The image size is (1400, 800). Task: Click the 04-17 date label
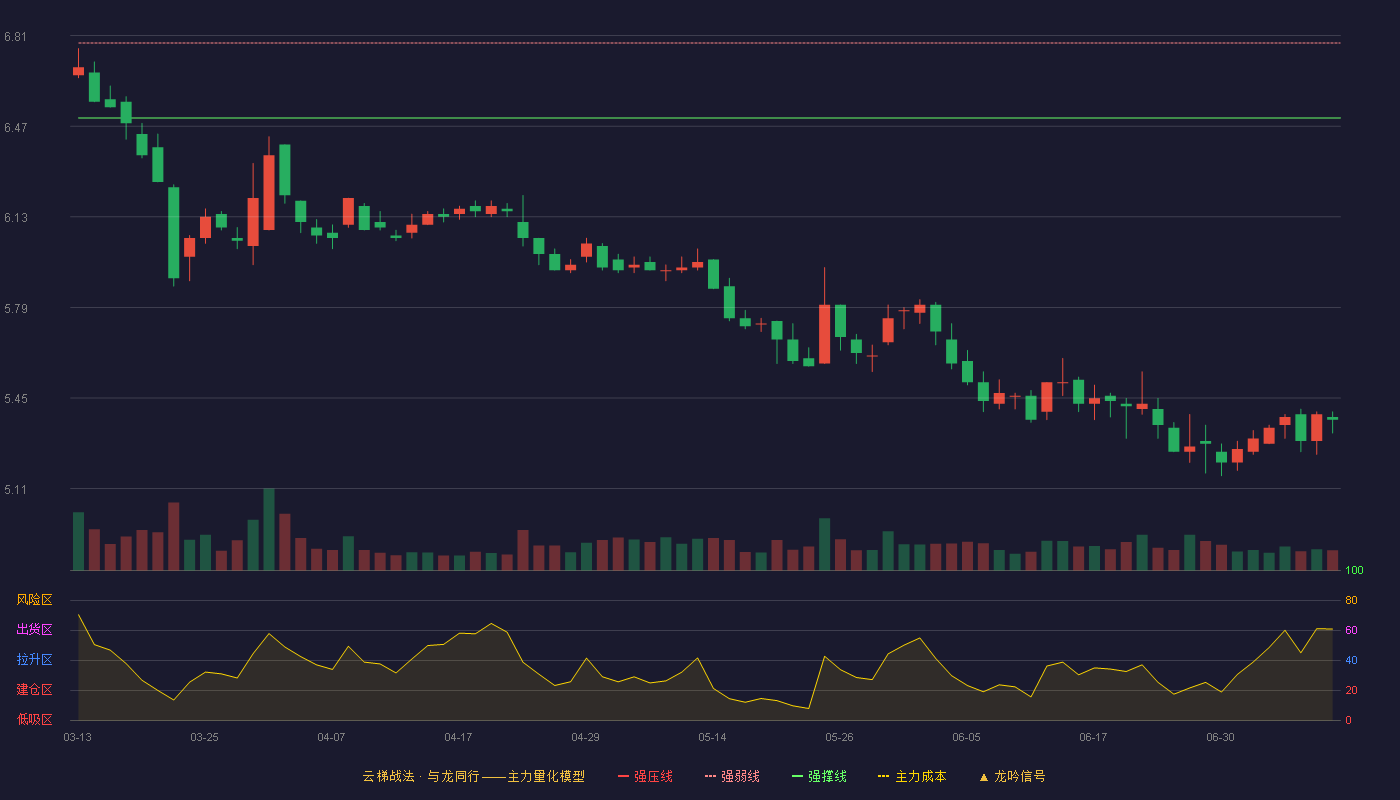pos(458,737)
